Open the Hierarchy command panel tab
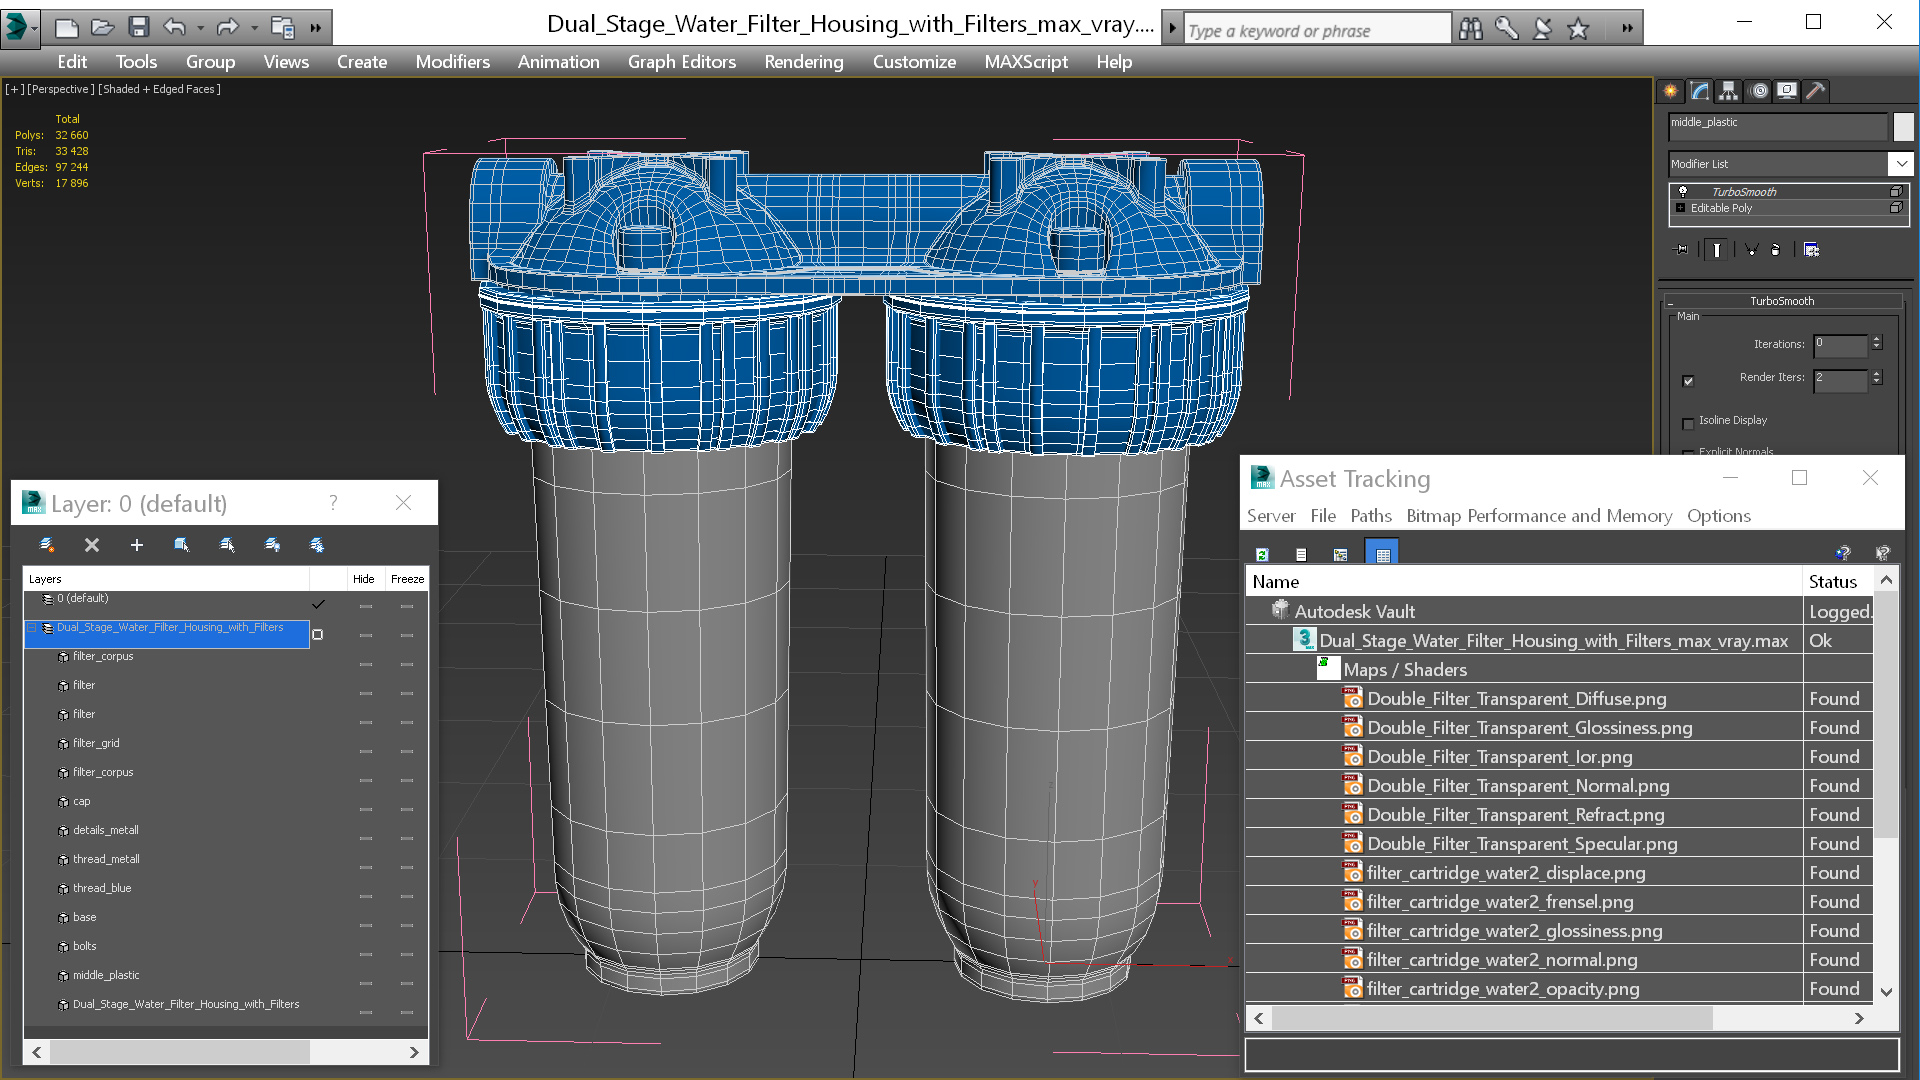Image resolution: width=1920 pixels, height=1080 pixels. coord(1729,91)
